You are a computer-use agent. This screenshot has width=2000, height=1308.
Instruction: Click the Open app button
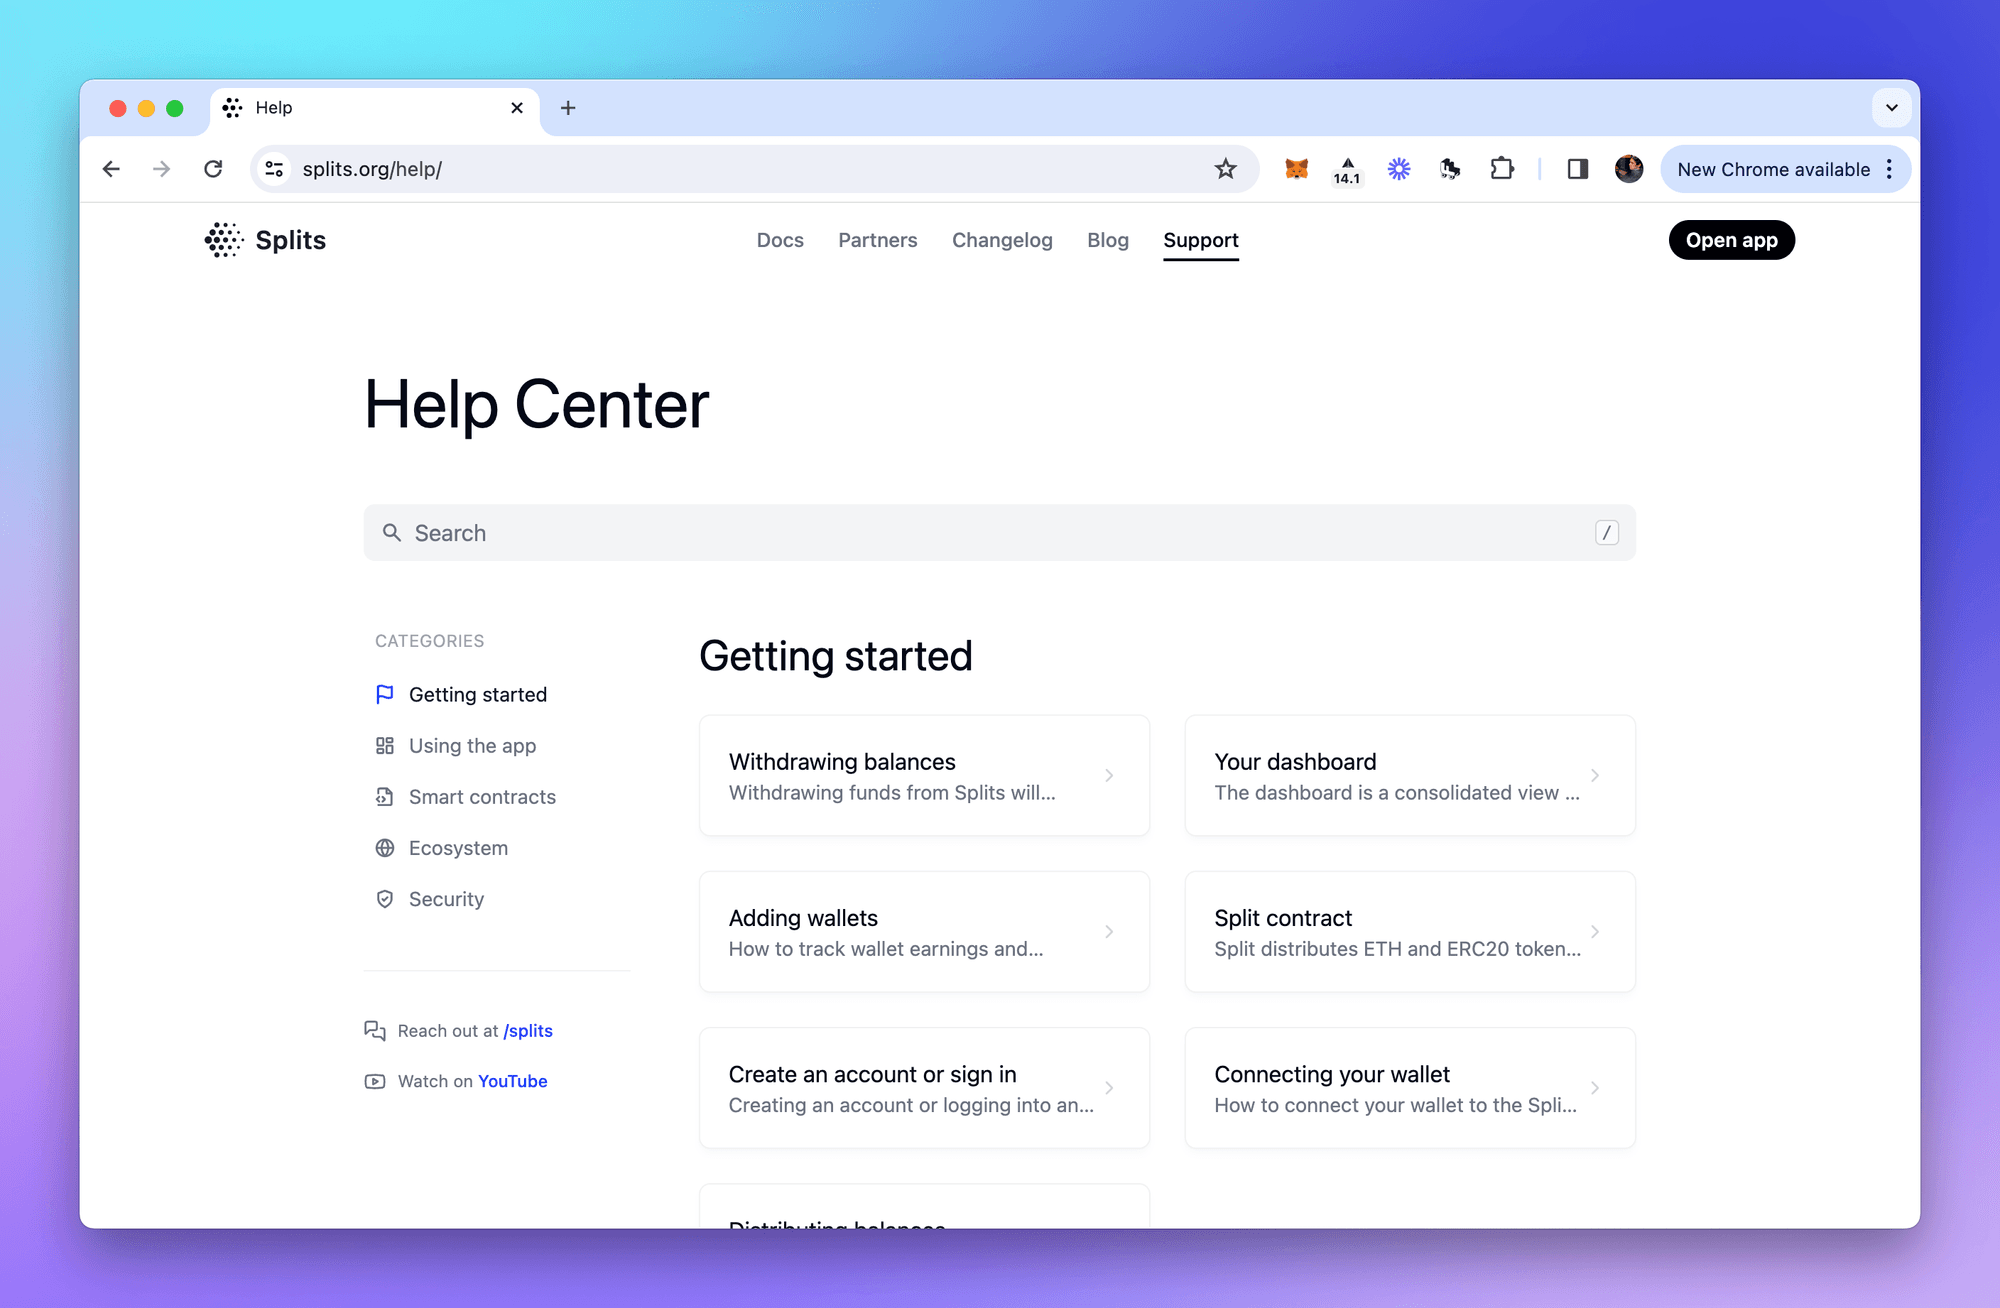click(1731, 239)
